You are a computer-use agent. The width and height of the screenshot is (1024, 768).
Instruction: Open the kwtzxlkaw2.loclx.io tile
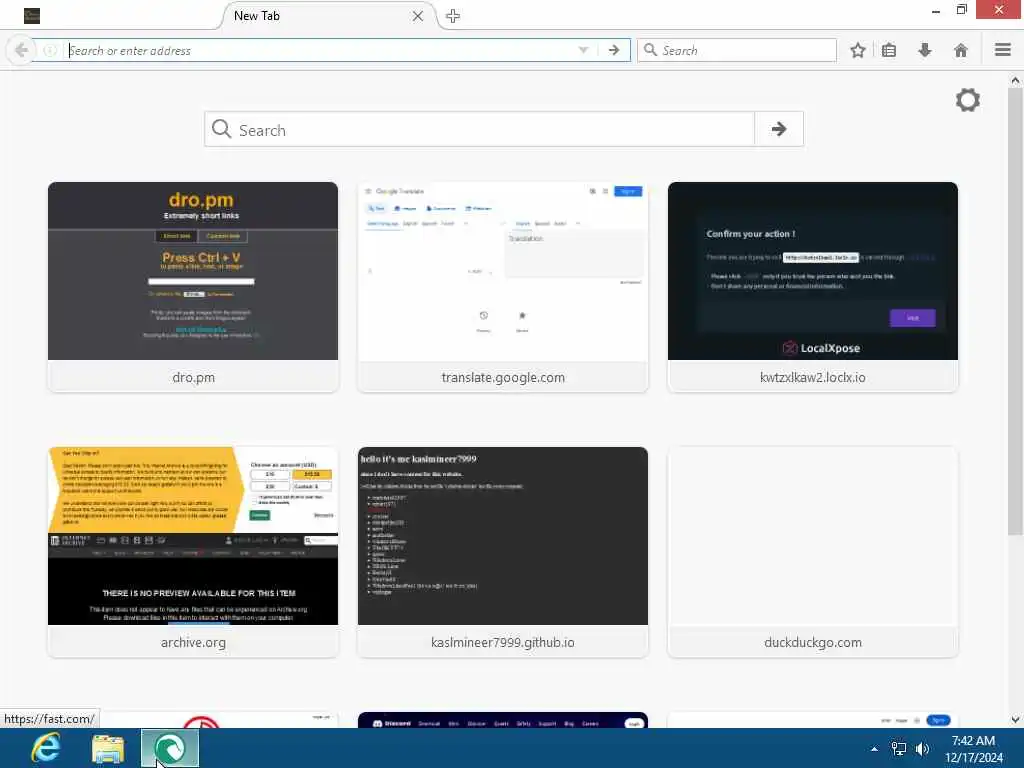point(812,287)
